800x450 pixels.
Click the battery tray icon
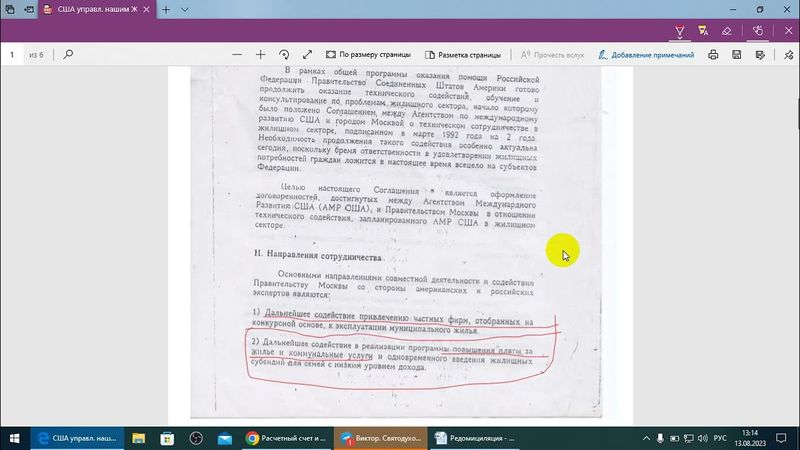click(674, 438)
